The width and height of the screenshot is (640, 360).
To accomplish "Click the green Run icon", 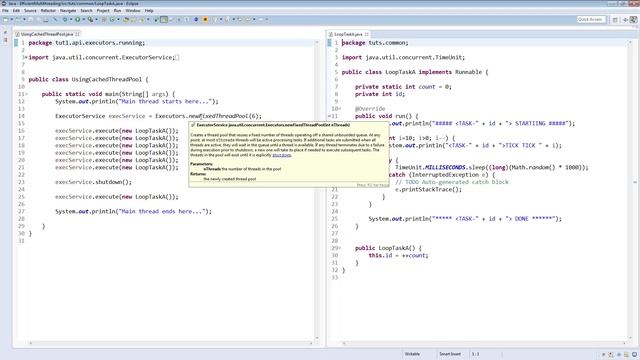I will [78, 19].
